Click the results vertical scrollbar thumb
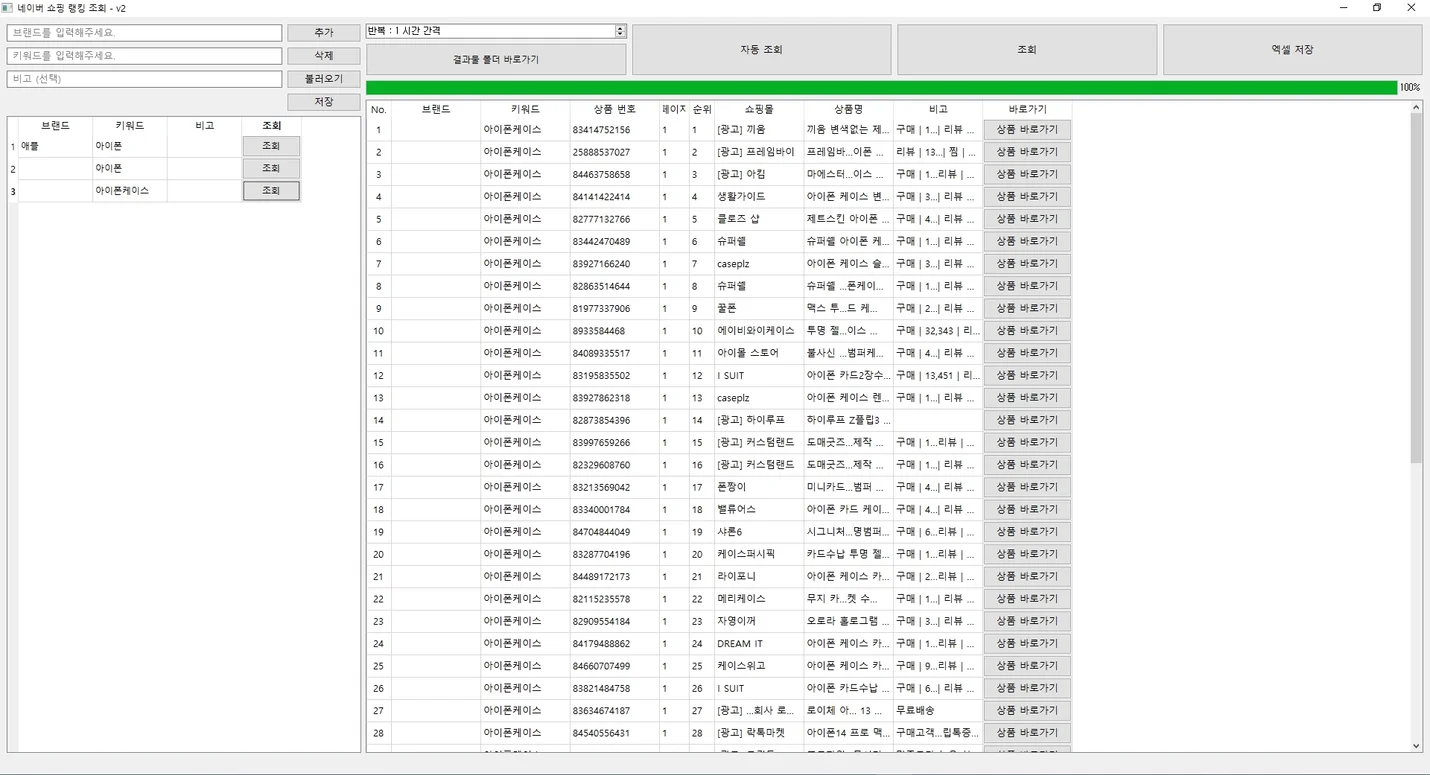The image size is (1430, 775). [1416, 288]
